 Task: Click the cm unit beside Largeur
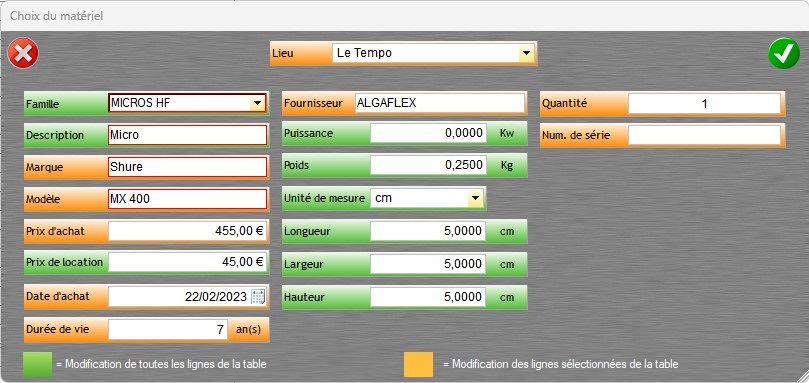pos(507,264)
